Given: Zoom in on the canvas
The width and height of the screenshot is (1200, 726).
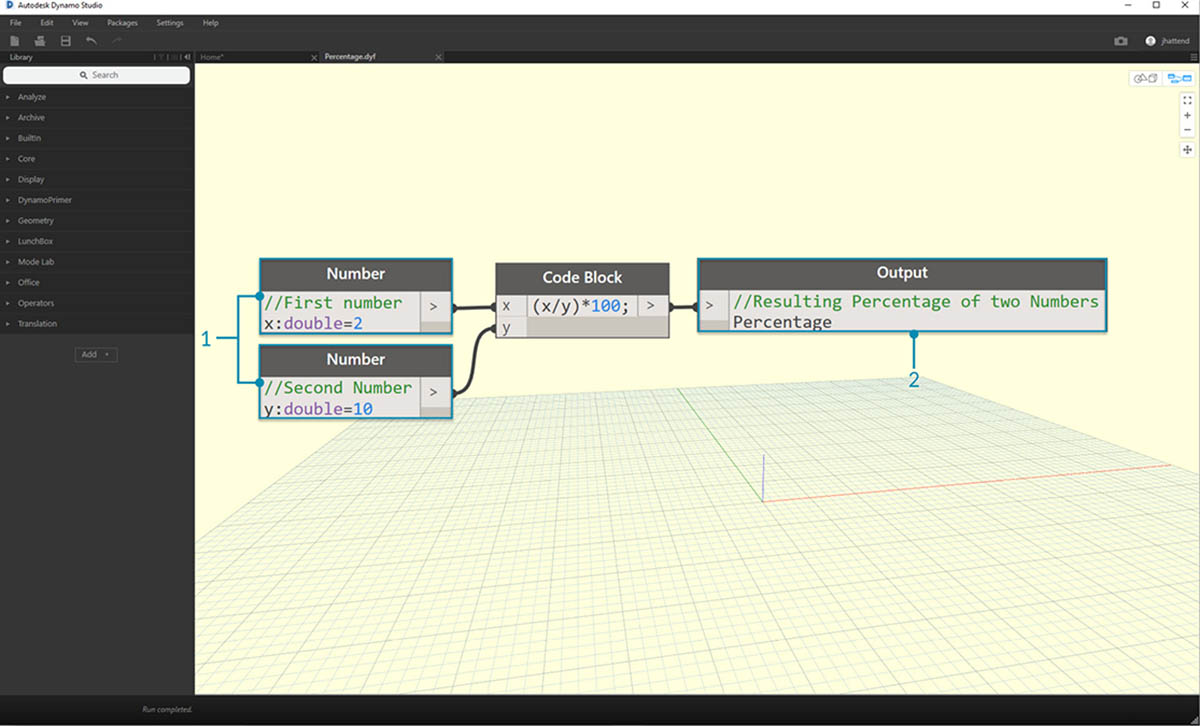Looking at the screenshot, I should [1187, 115].
